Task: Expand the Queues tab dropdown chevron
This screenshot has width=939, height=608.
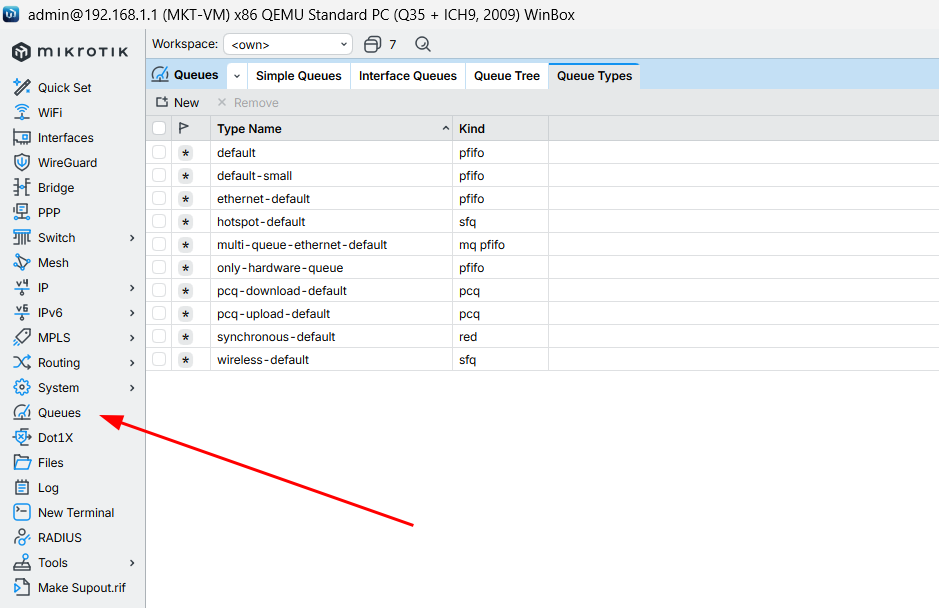Action: click(x=237, y=76)
